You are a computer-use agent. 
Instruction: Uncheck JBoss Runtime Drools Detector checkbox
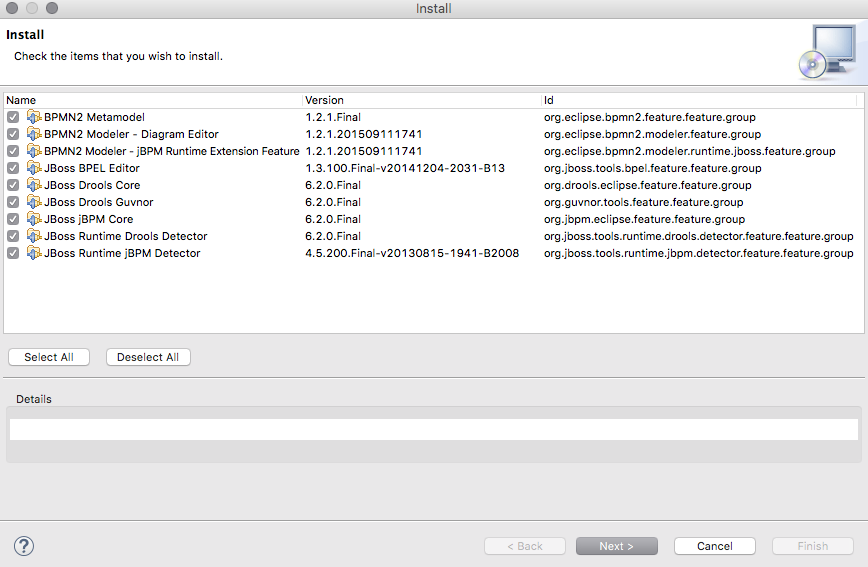(13, 236)
